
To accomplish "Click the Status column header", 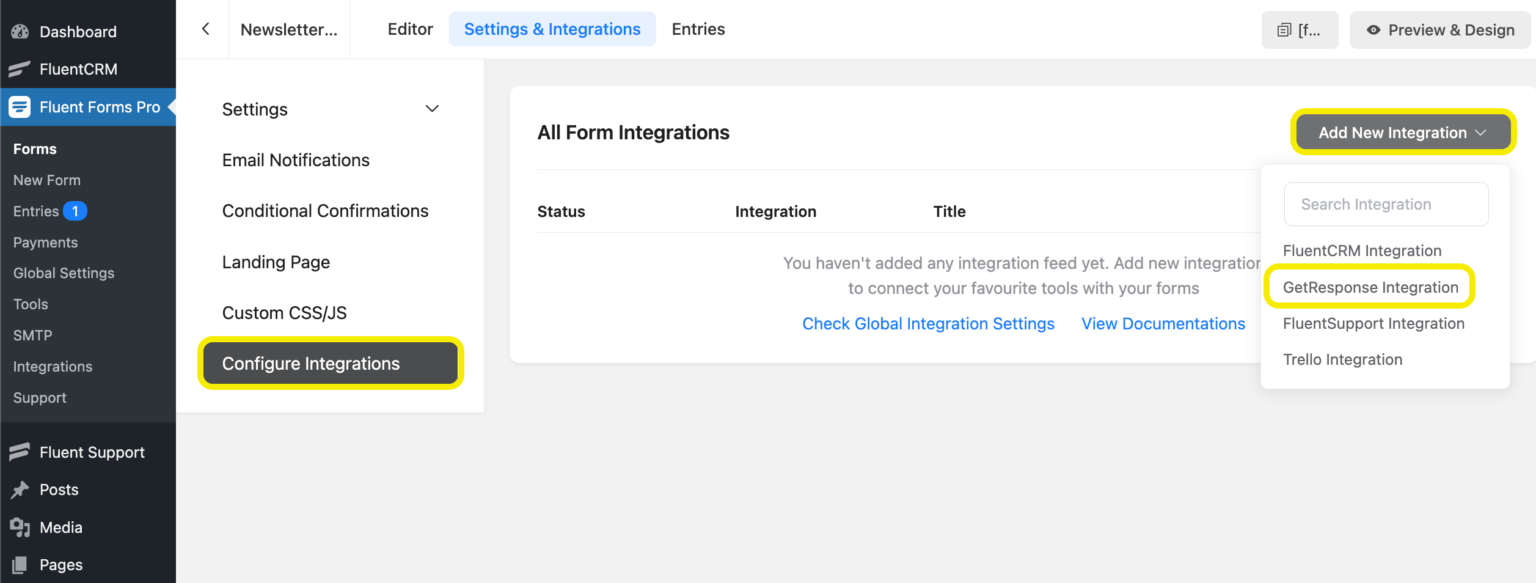I will tap(561, 211).
